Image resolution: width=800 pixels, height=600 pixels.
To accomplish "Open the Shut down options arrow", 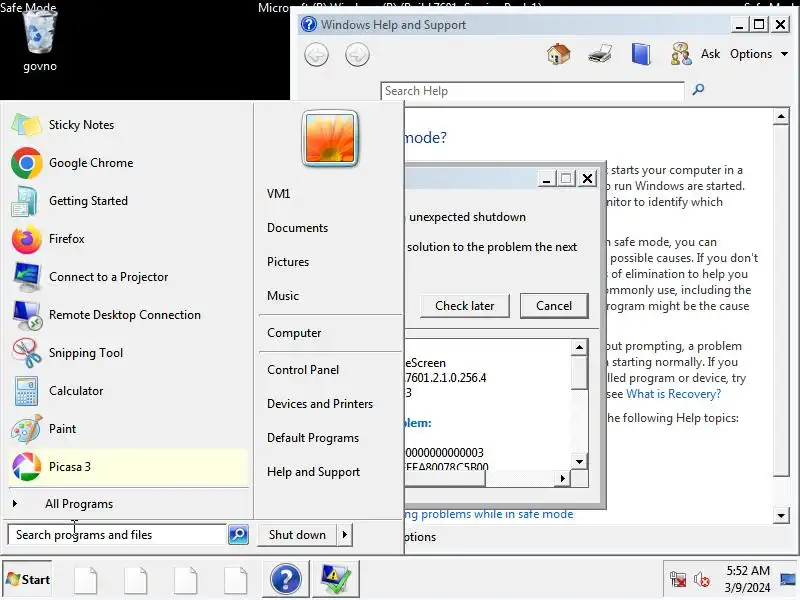I will (x=344, y=535).
